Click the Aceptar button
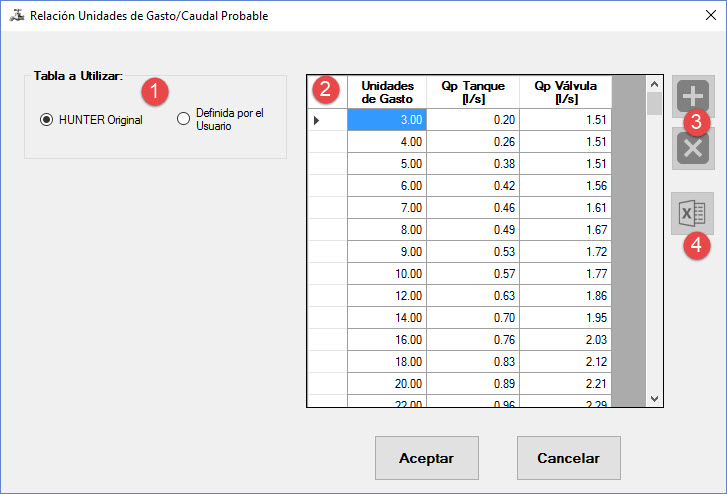 click(x=427, y=458)
